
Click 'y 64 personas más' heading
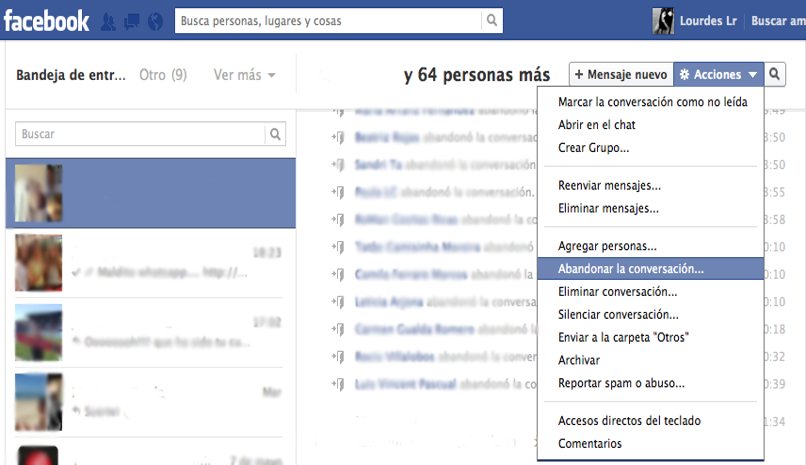click(477, 75)
